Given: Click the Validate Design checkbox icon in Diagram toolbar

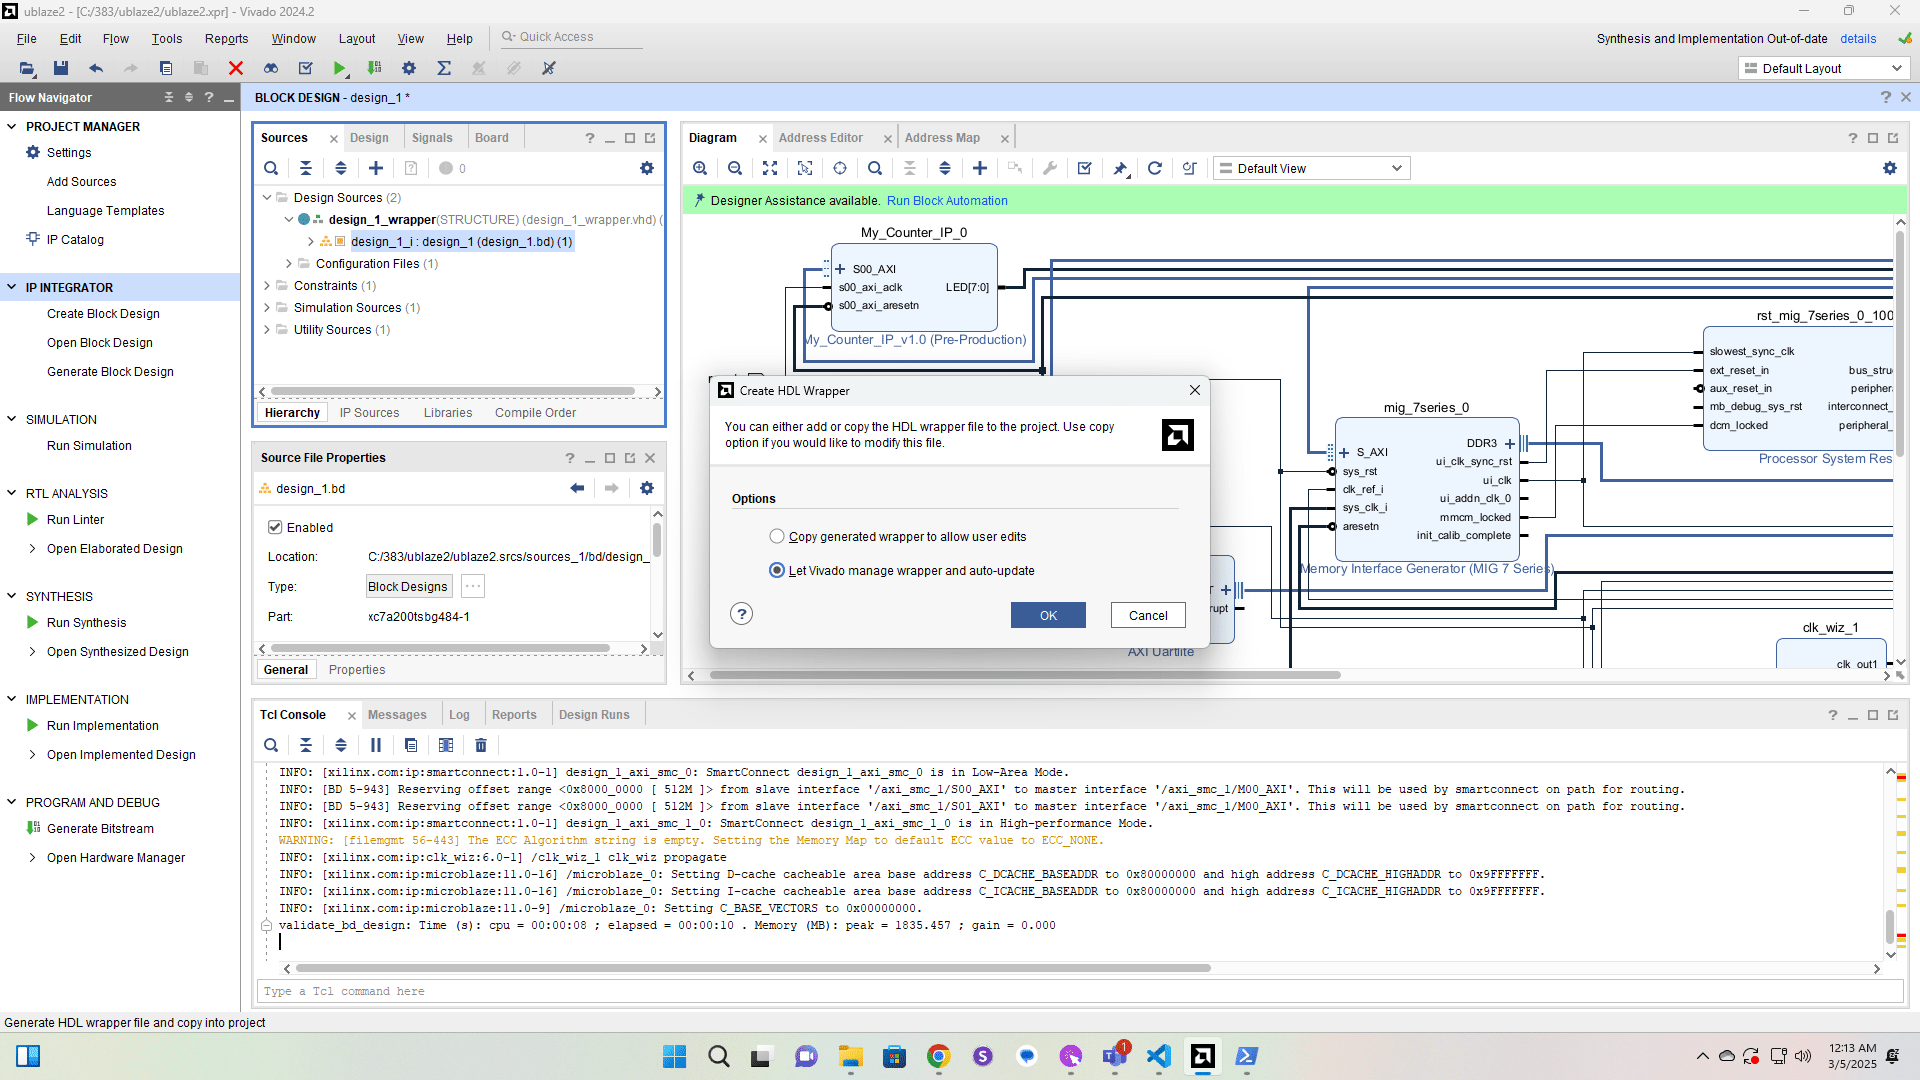Looking at the screenshot, I should pos(1084,168).
